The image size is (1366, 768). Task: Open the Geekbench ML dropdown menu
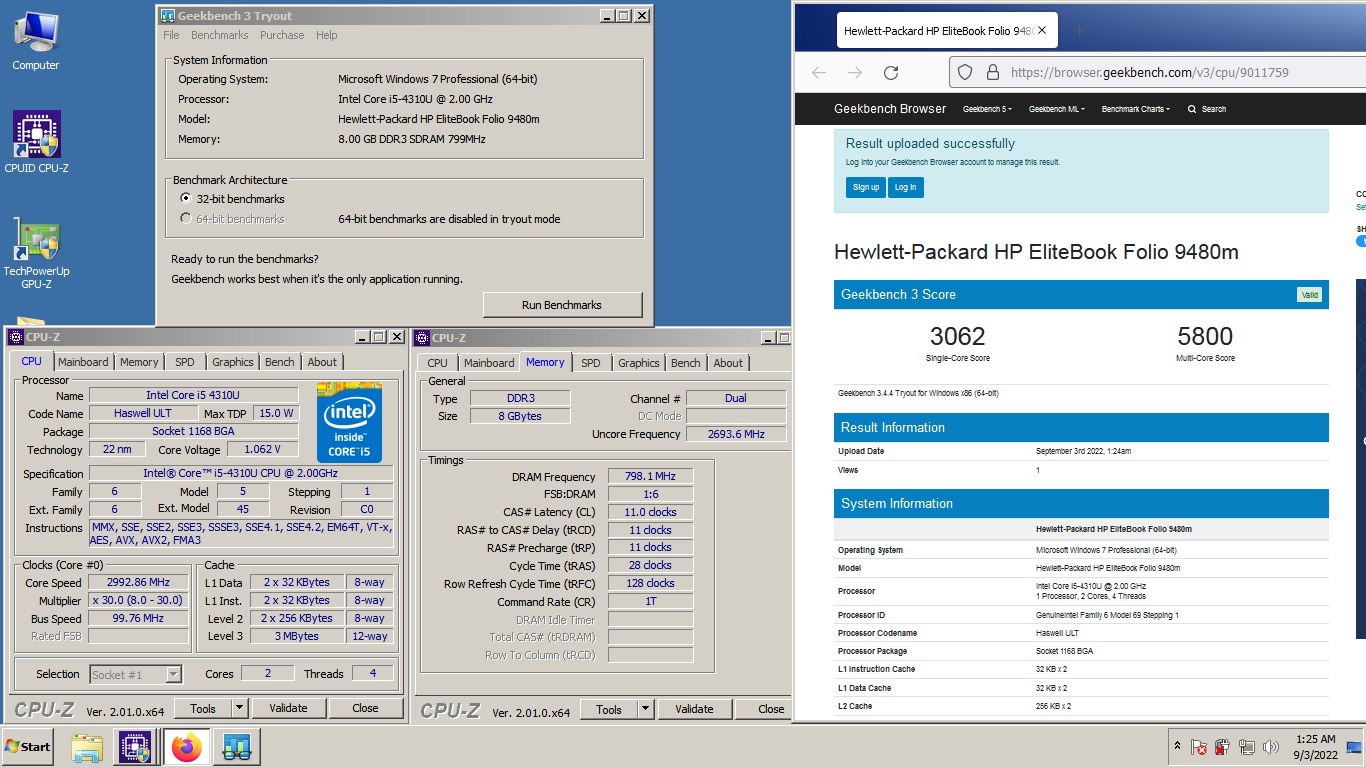[1057, 109]
